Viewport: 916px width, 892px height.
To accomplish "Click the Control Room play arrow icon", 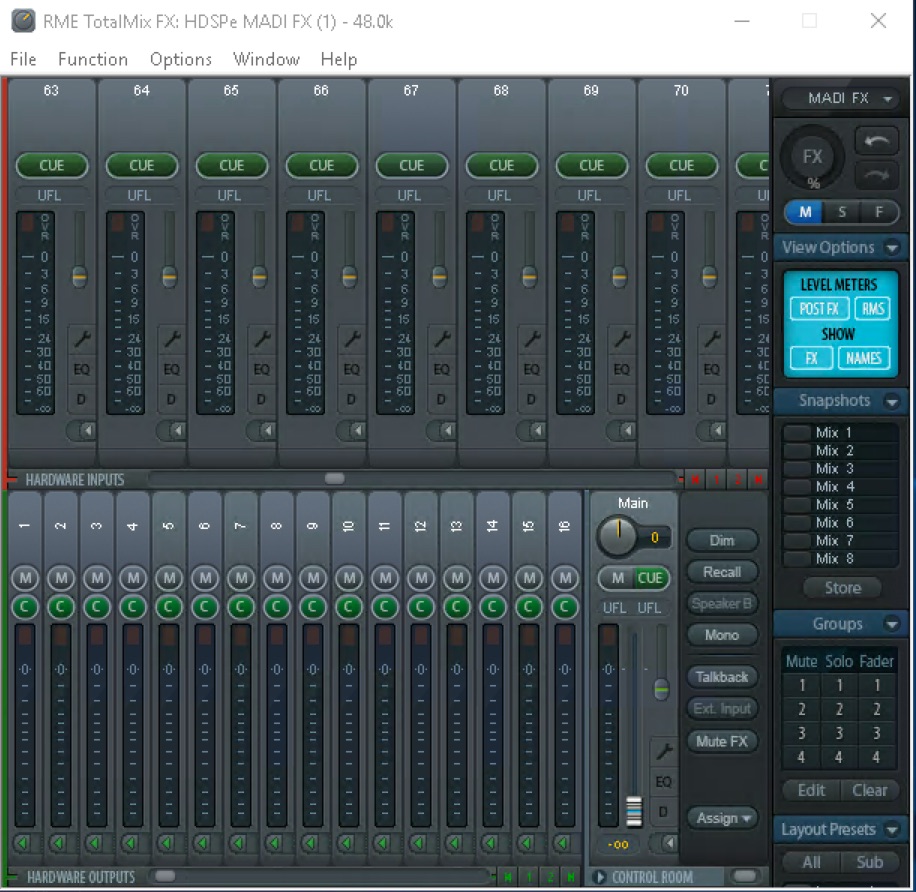I will click(x=599, y=877).
